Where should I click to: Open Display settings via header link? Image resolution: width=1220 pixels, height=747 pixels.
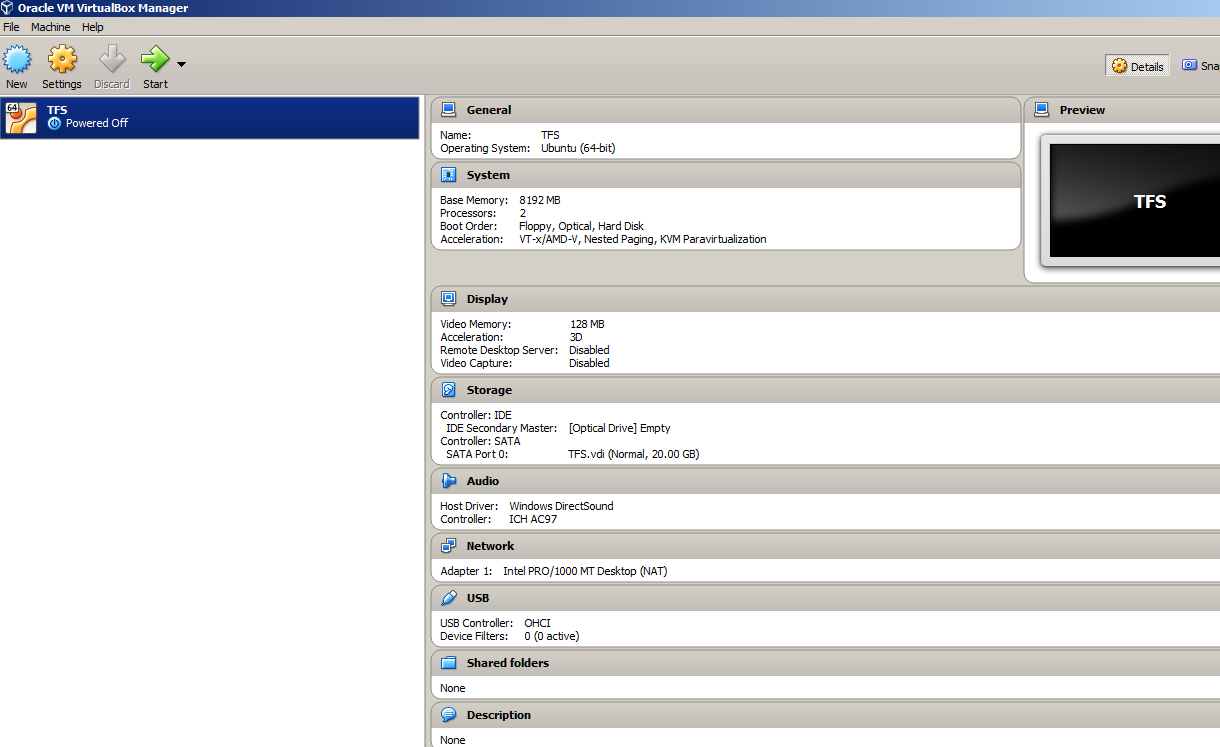[487, 299]
